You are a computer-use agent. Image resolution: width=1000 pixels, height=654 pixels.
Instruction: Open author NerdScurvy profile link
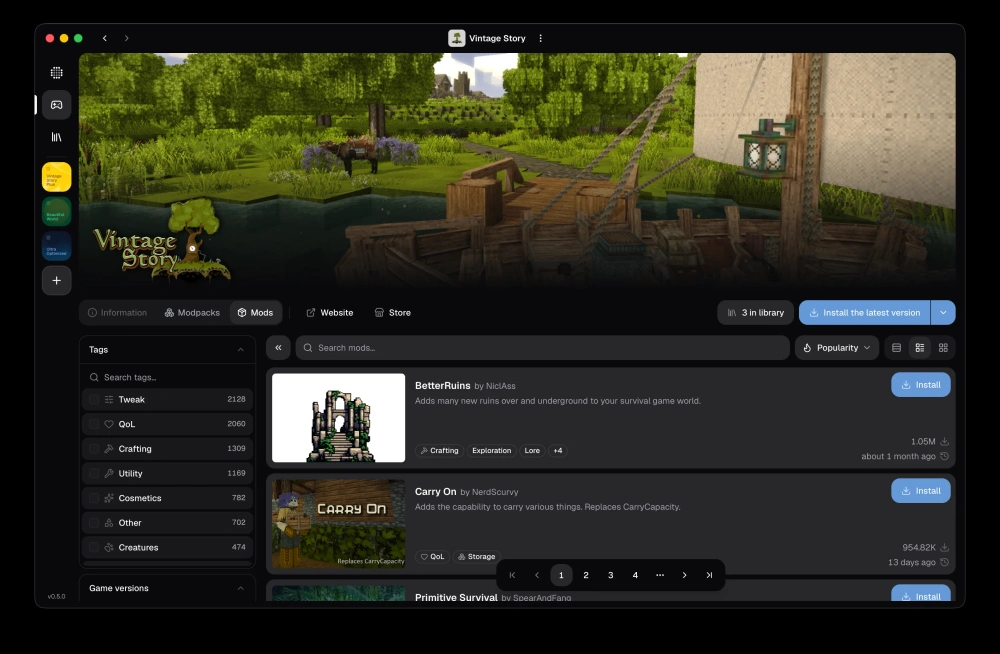pos(495,492)
